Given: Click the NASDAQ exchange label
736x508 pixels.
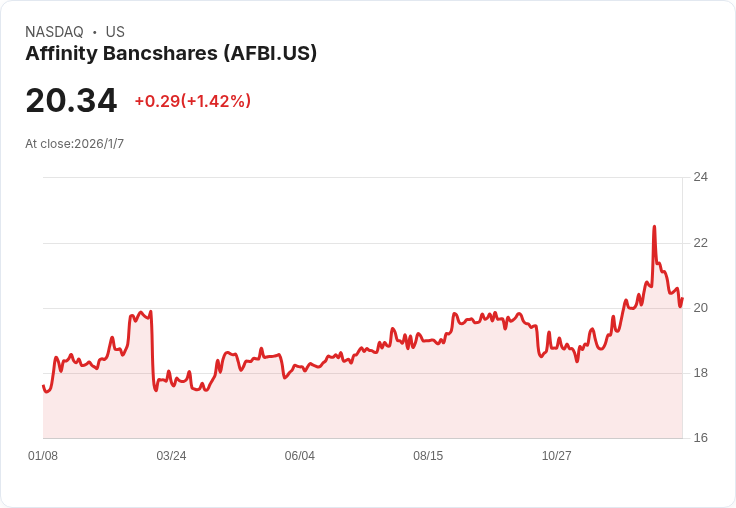Looking at the screenshot, I should [x=54, y=32].
